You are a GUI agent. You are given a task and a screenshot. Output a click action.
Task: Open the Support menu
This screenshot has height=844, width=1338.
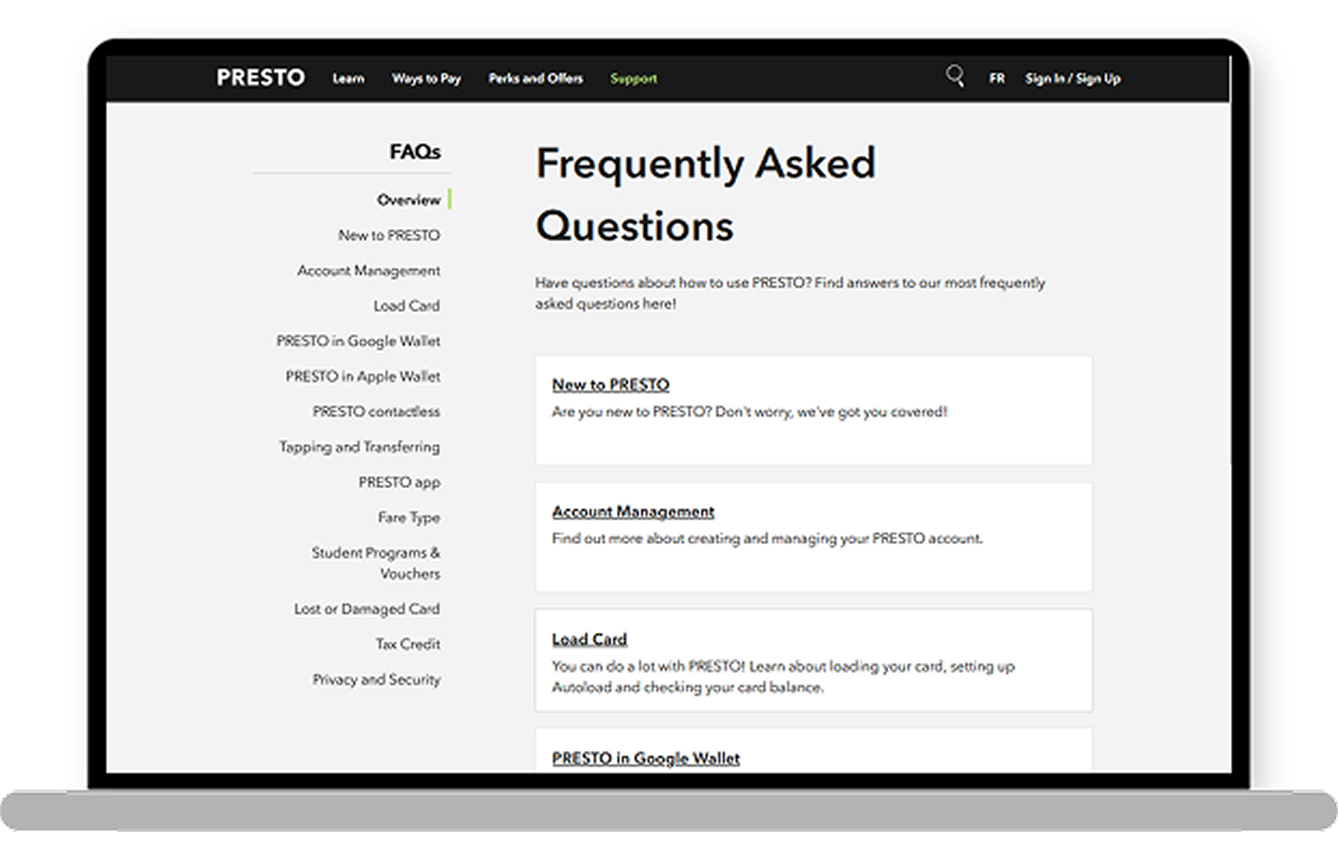click(634, 78)
